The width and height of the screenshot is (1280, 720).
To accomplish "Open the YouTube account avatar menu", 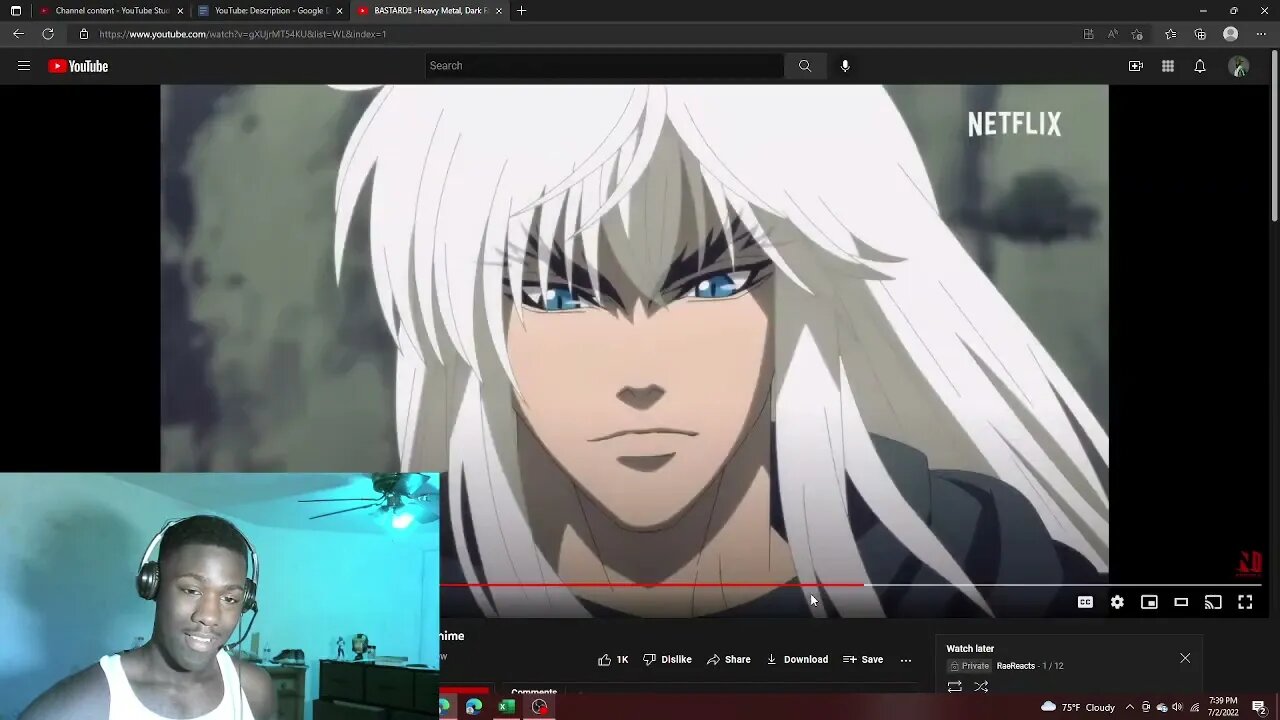I will point(1239,66).
